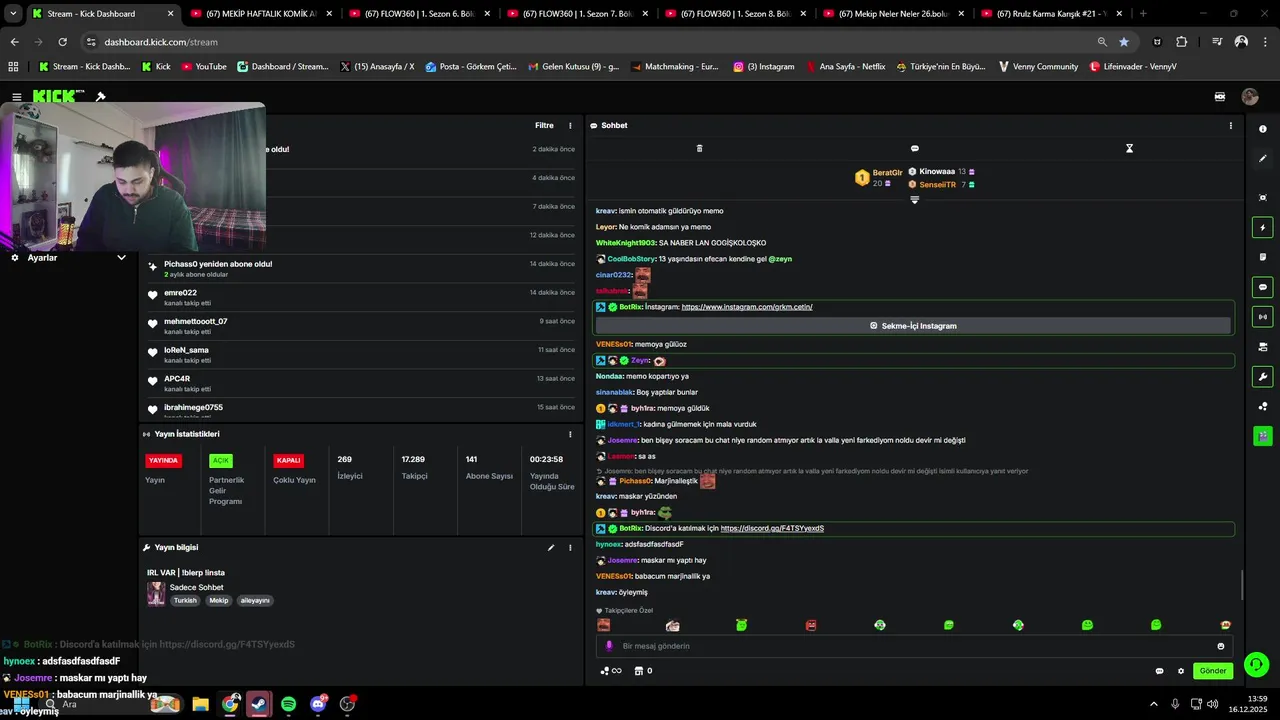Click the Filtre option in activity feed
This screenshot has width=1280, height=720.
pyautogui.click(x=544, y=126)
